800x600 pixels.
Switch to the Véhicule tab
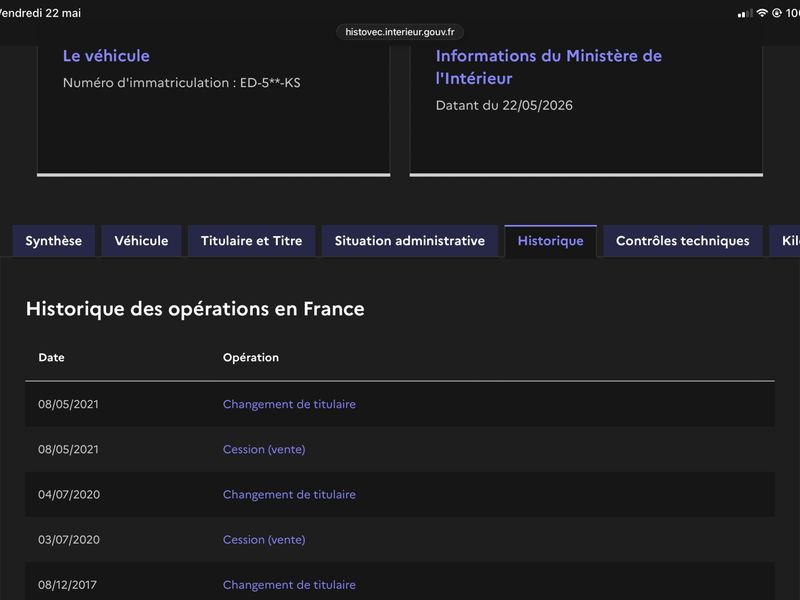(x=141, y=241)
